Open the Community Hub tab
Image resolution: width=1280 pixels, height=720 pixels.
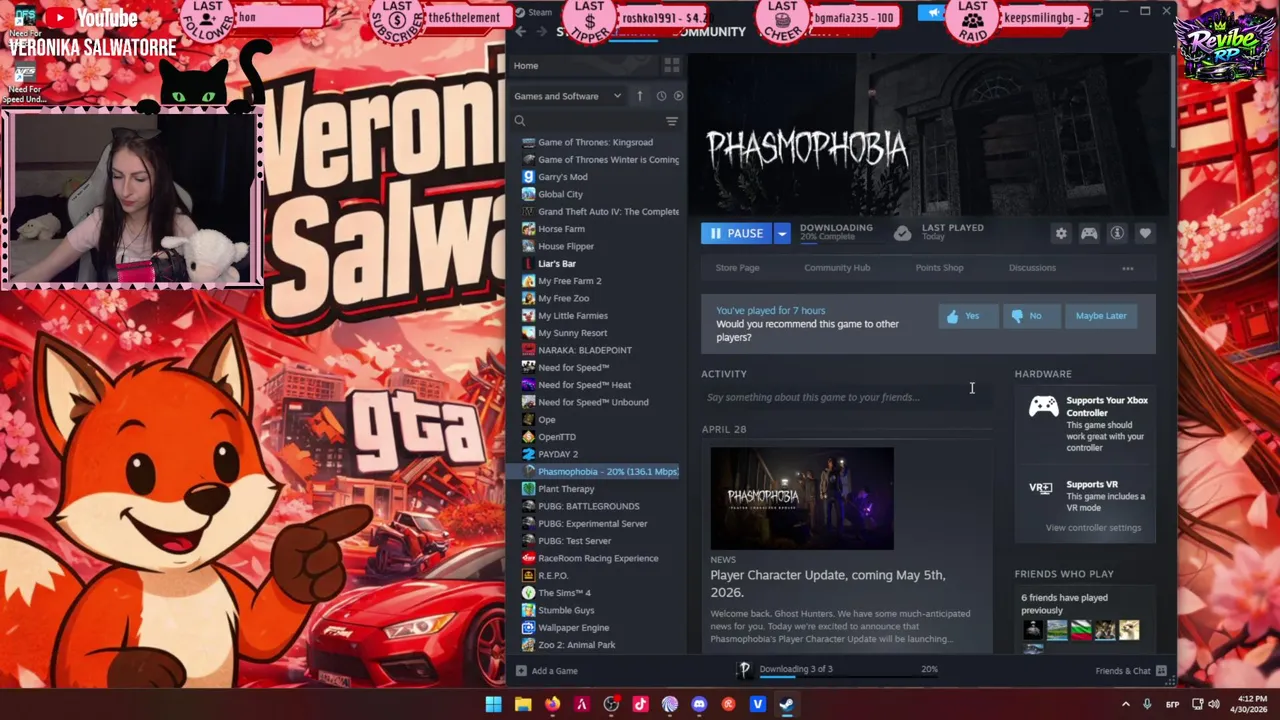pyautogui.click(x=837, y=268)
